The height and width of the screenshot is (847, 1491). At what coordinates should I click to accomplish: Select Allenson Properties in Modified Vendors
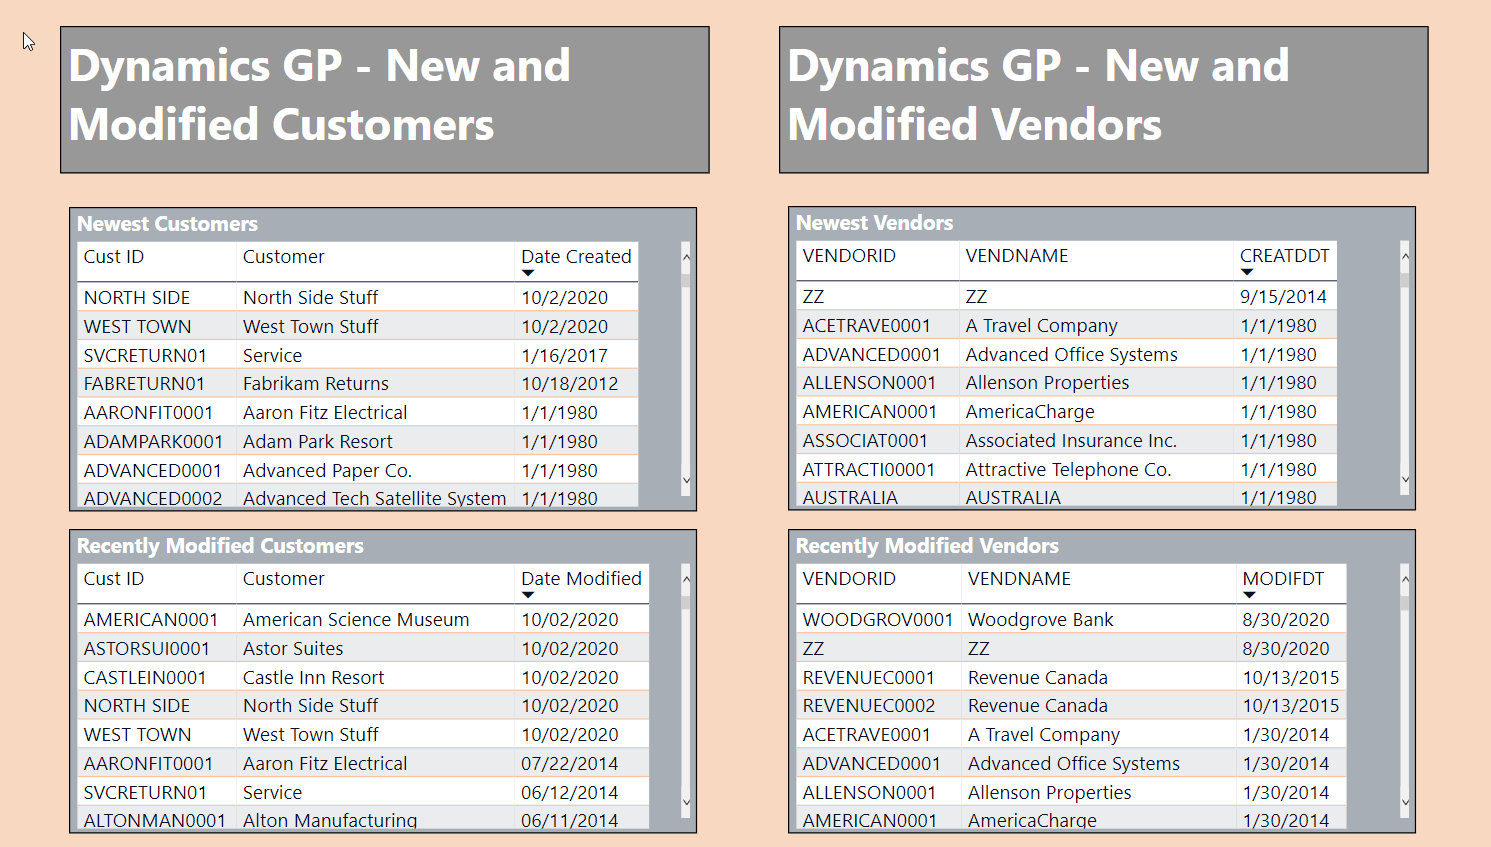coord(1050,793)
